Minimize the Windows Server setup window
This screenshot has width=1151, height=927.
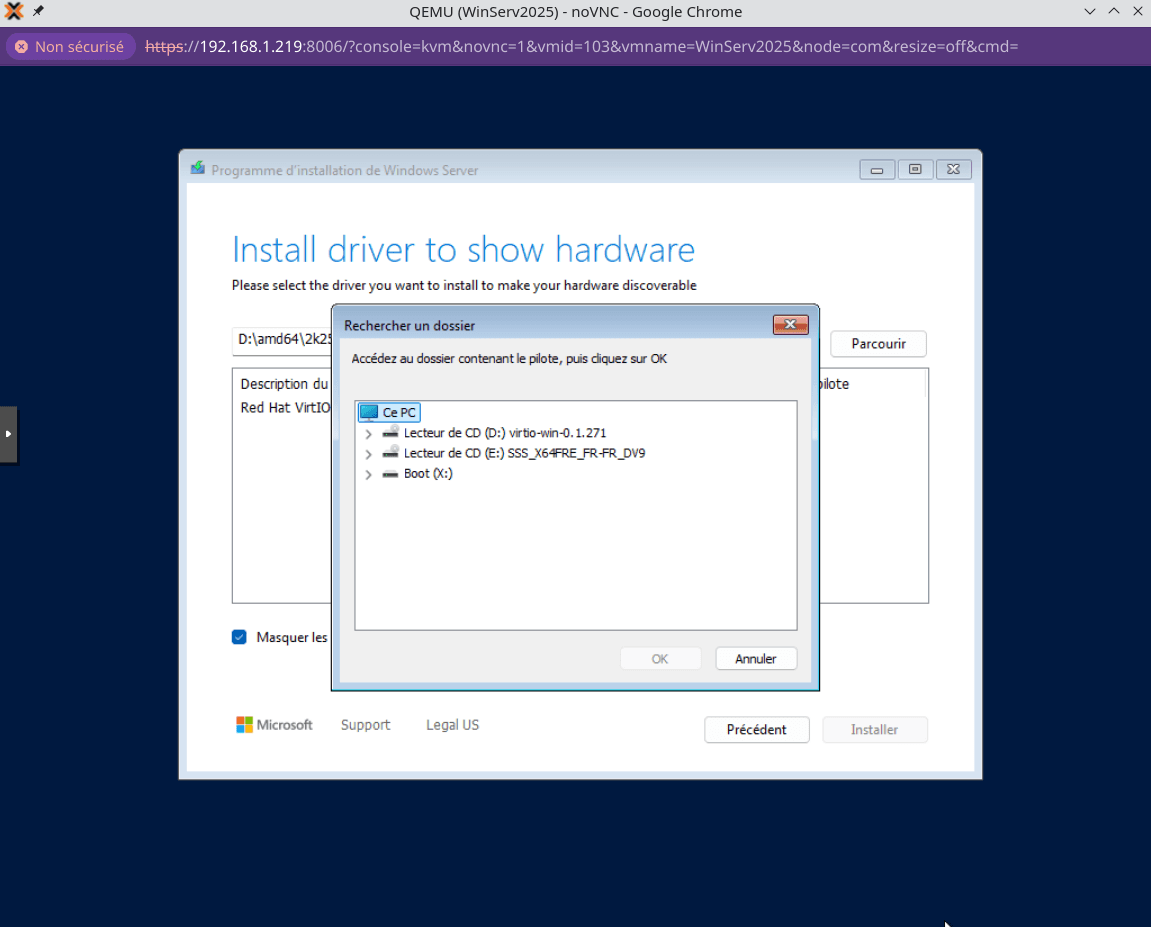[x=876, y=170]
